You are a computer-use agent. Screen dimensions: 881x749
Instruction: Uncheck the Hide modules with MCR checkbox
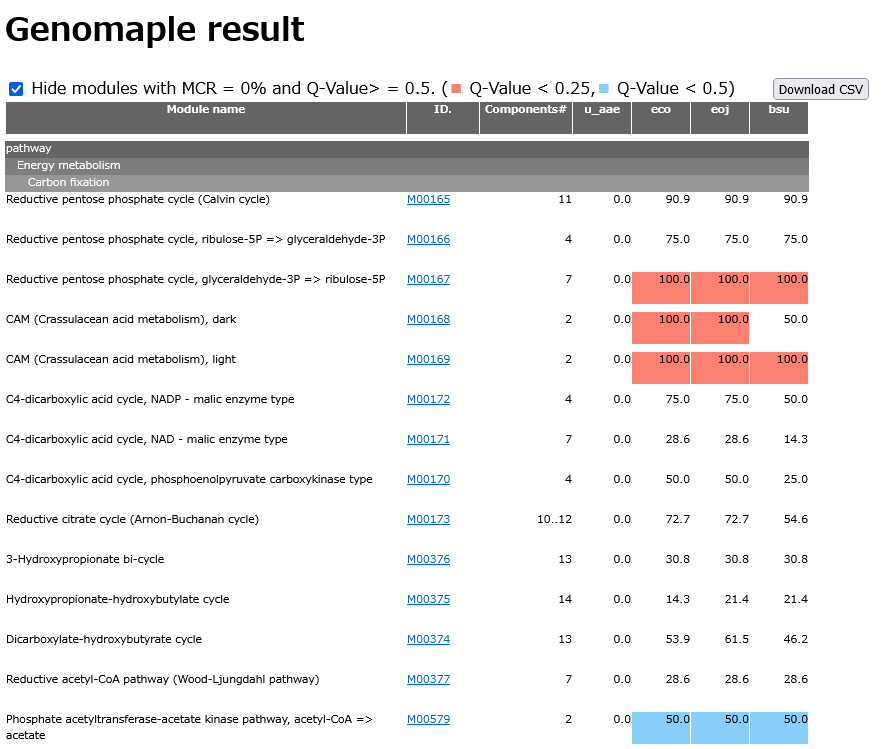point(16,89)
